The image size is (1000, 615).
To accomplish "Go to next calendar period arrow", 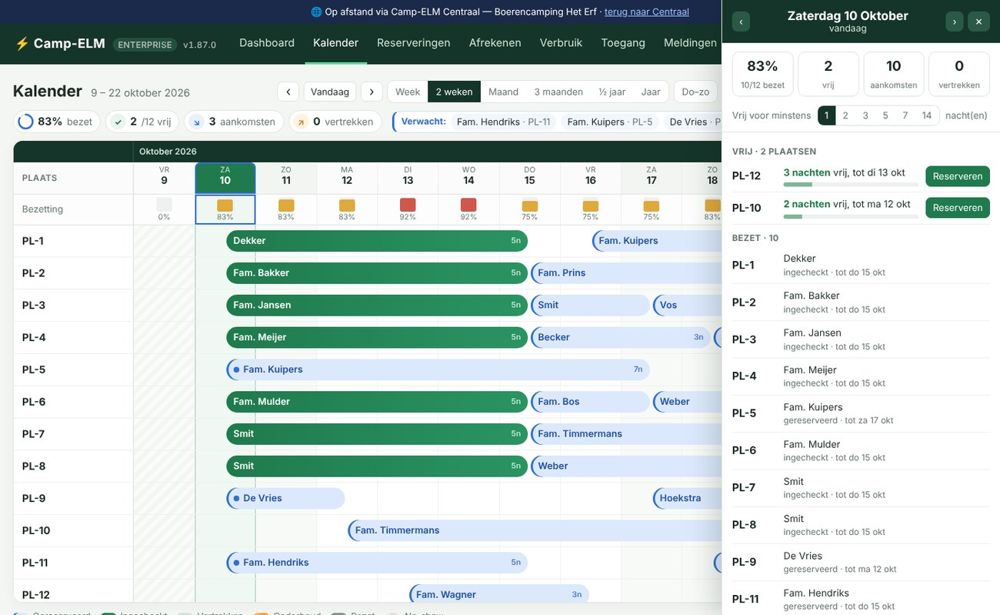I will (371, 92).
